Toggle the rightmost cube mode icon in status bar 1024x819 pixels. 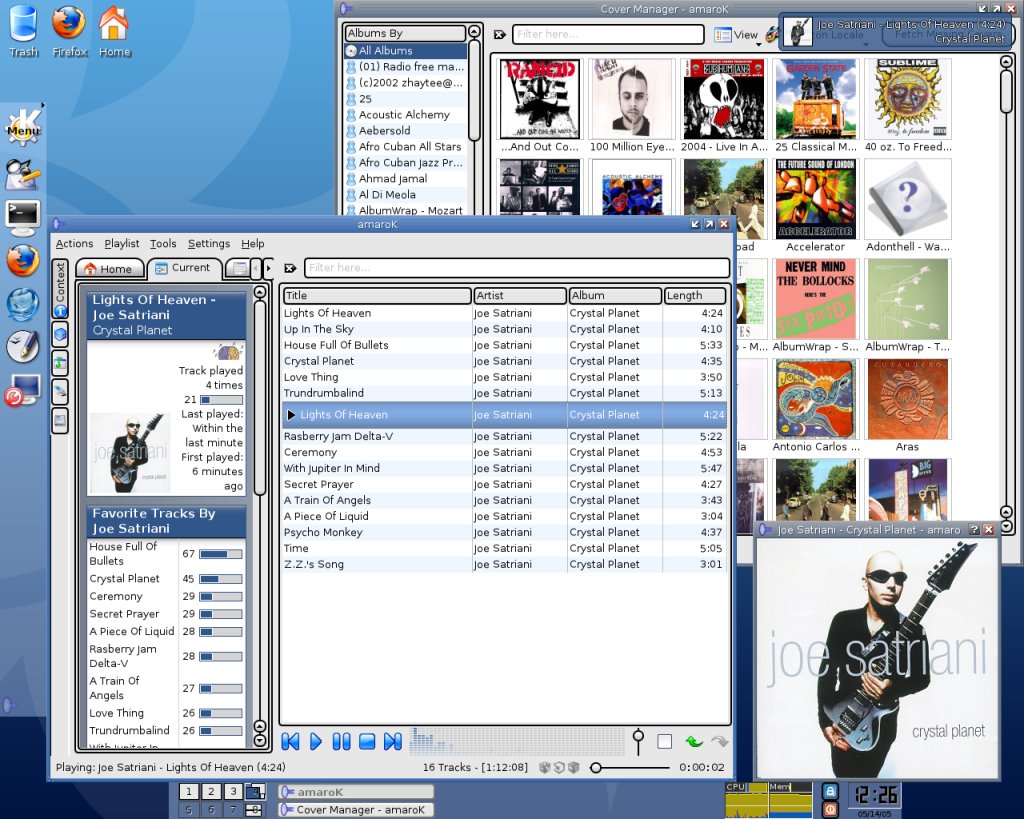574,767
